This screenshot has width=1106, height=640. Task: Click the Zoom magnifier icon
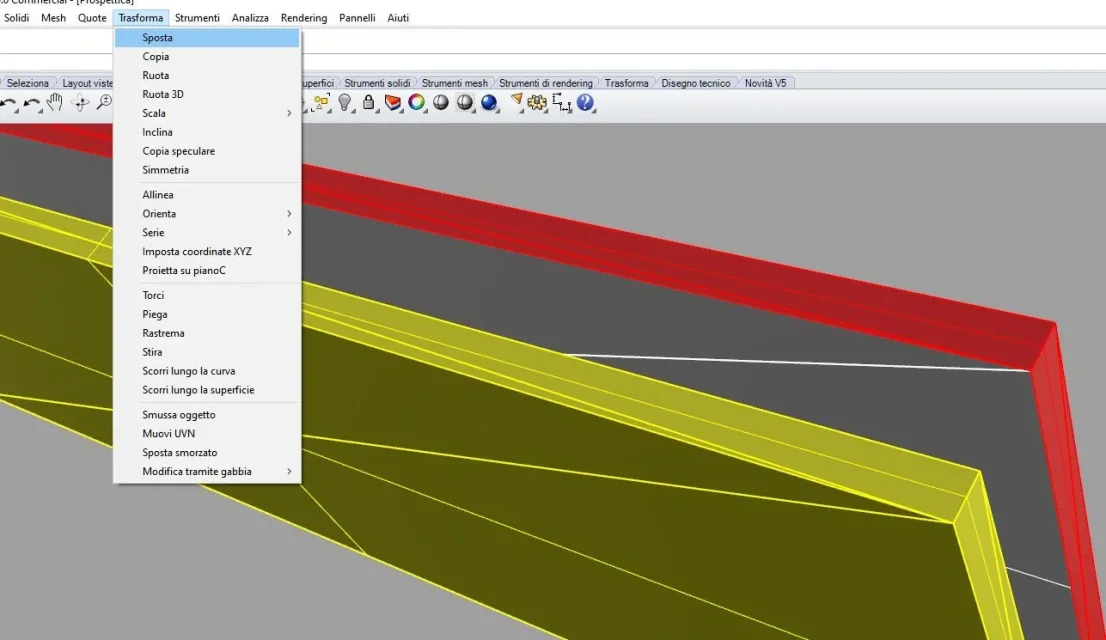(104, 103)
